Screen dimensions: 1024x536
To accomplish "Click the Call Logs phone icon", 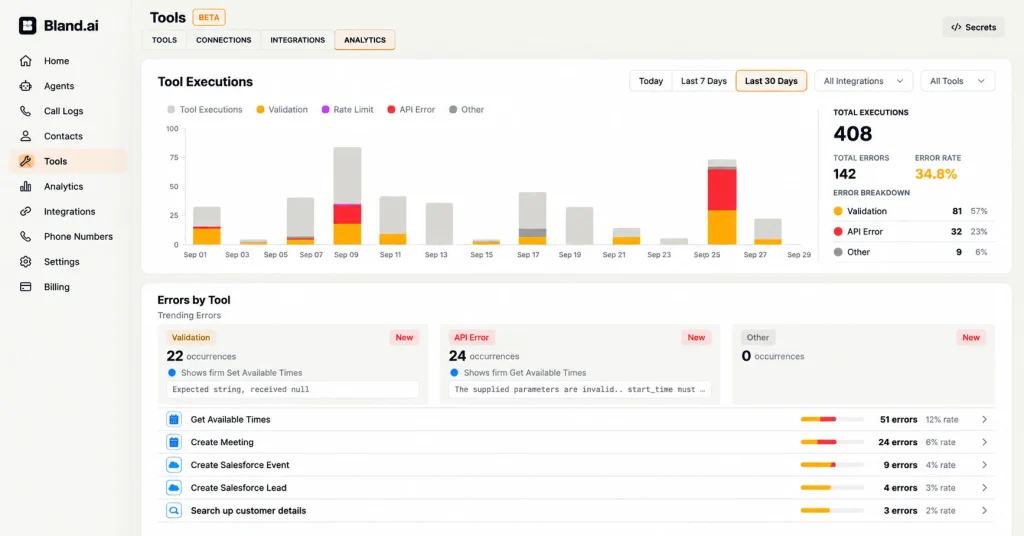I will coord(25,111).
